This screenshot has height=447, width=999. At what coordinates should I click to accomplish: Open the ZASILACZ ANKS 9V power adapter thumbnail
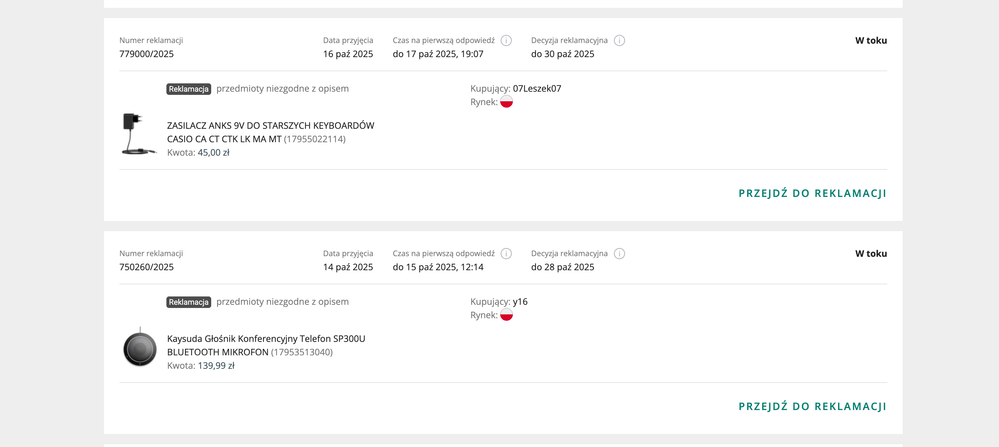139,134
